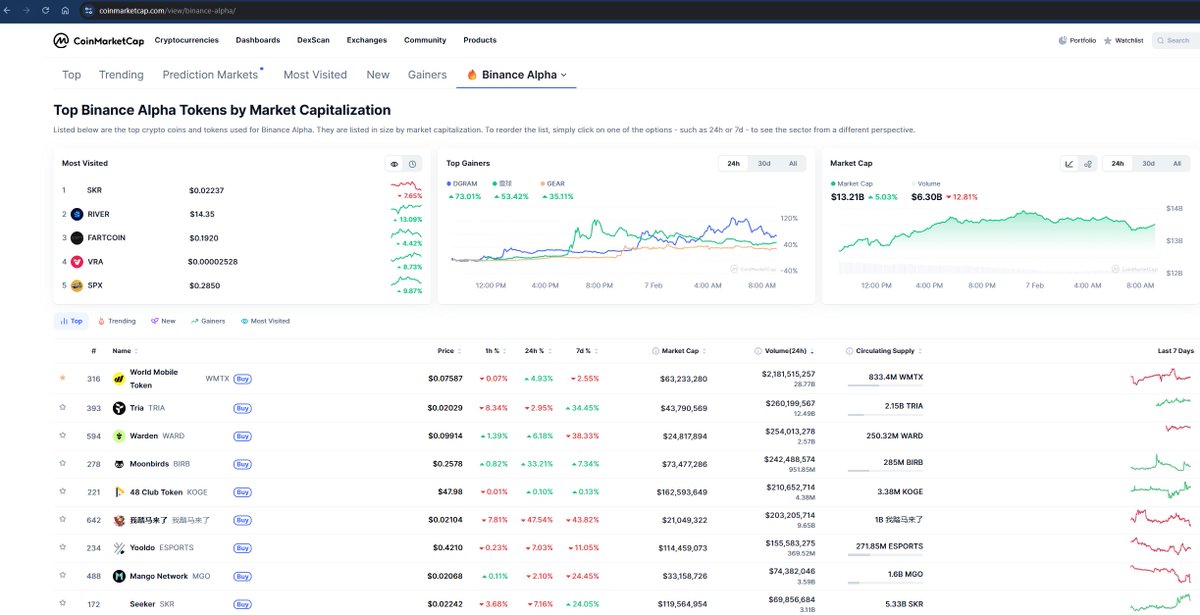The image size is (1200, 615).
Task: Switch to Trending tab in top navigation
Action: (x=122, y=75)
